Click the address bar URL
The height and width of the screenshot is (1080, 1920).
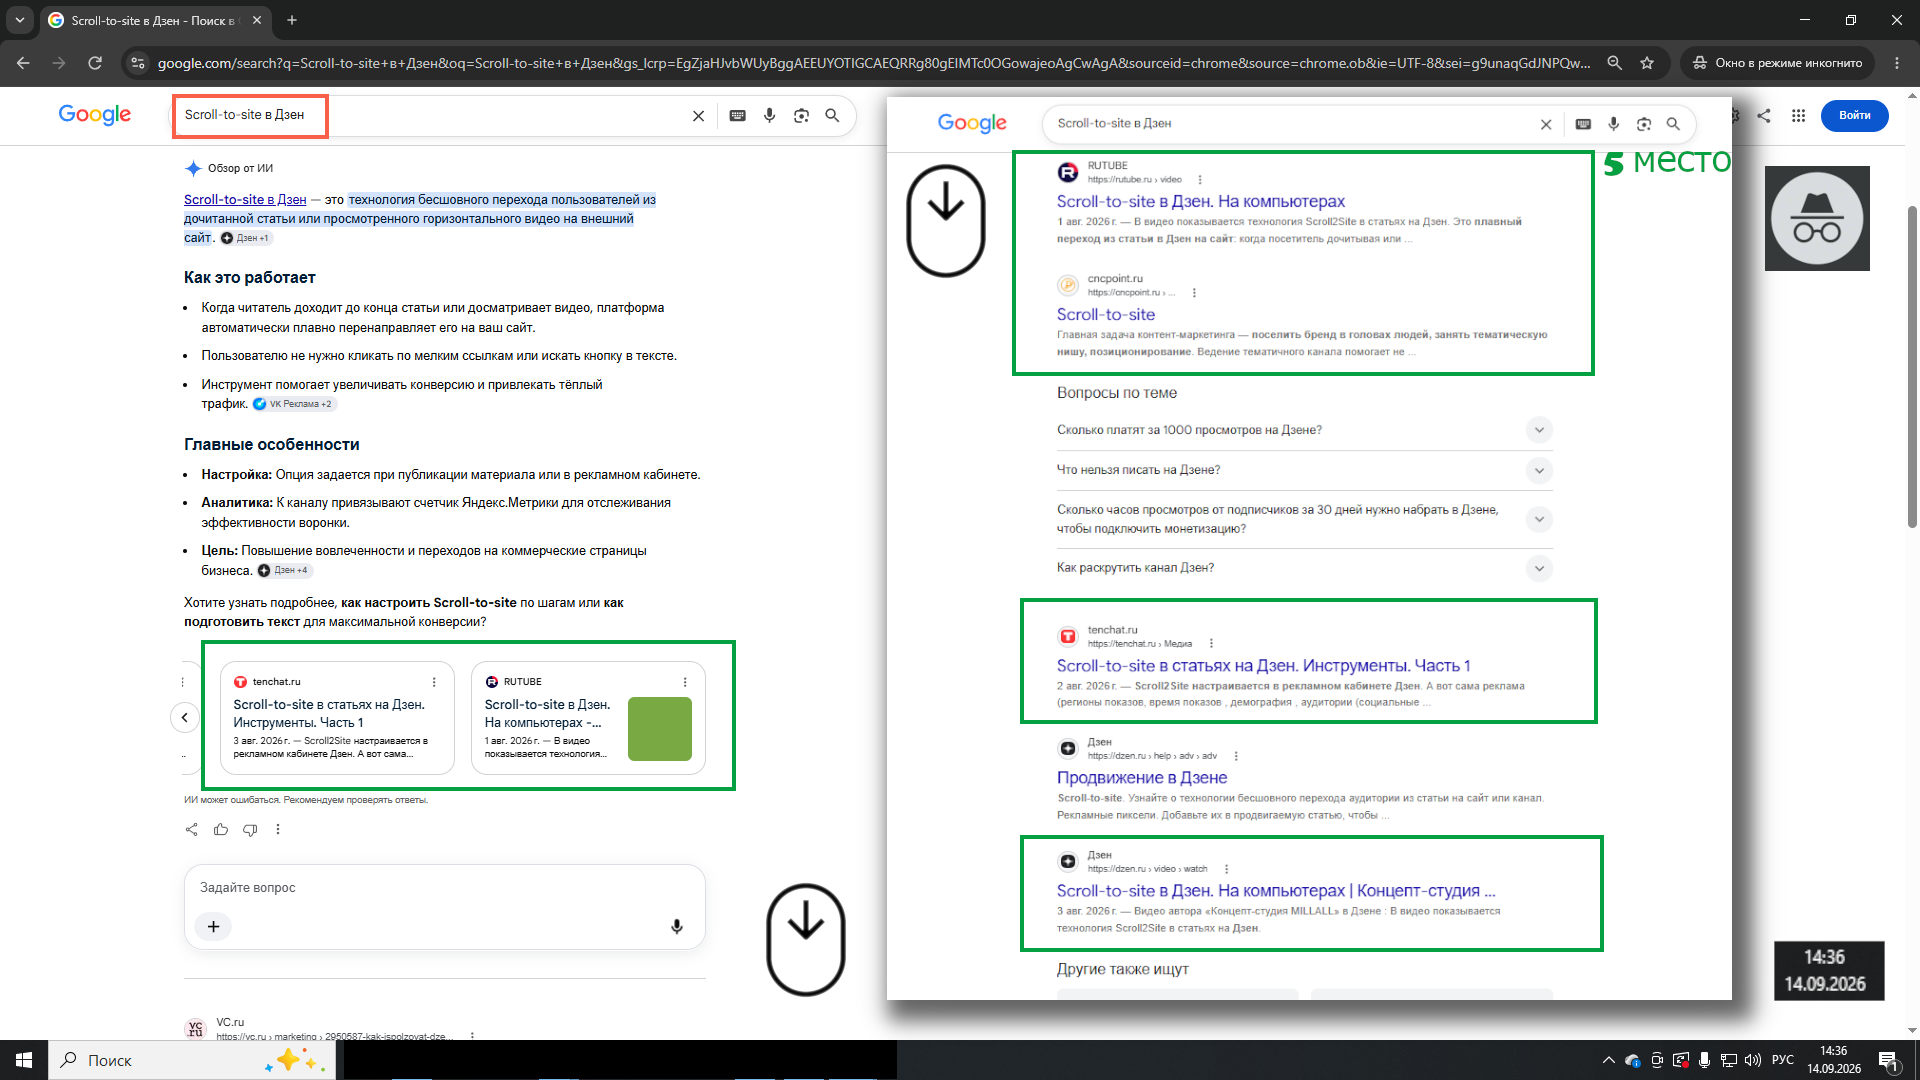(x=873, y=63)
